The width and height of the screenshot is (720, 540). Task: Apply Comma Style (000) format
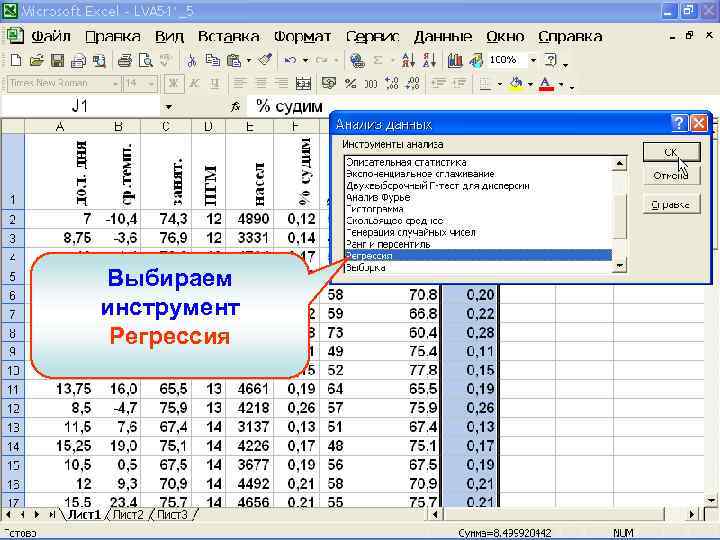click(371, 84)
